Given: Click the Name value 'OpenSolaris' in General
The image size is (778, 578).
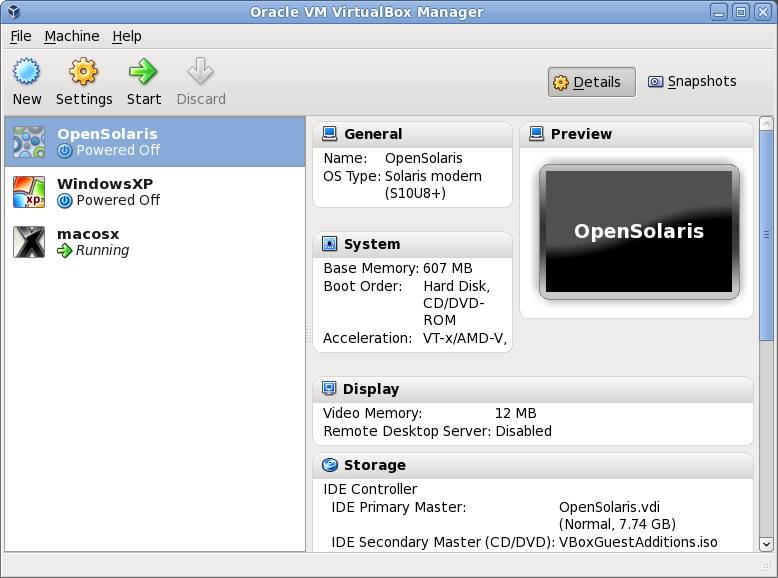Looking at the screenshot, I should (424, 158).
